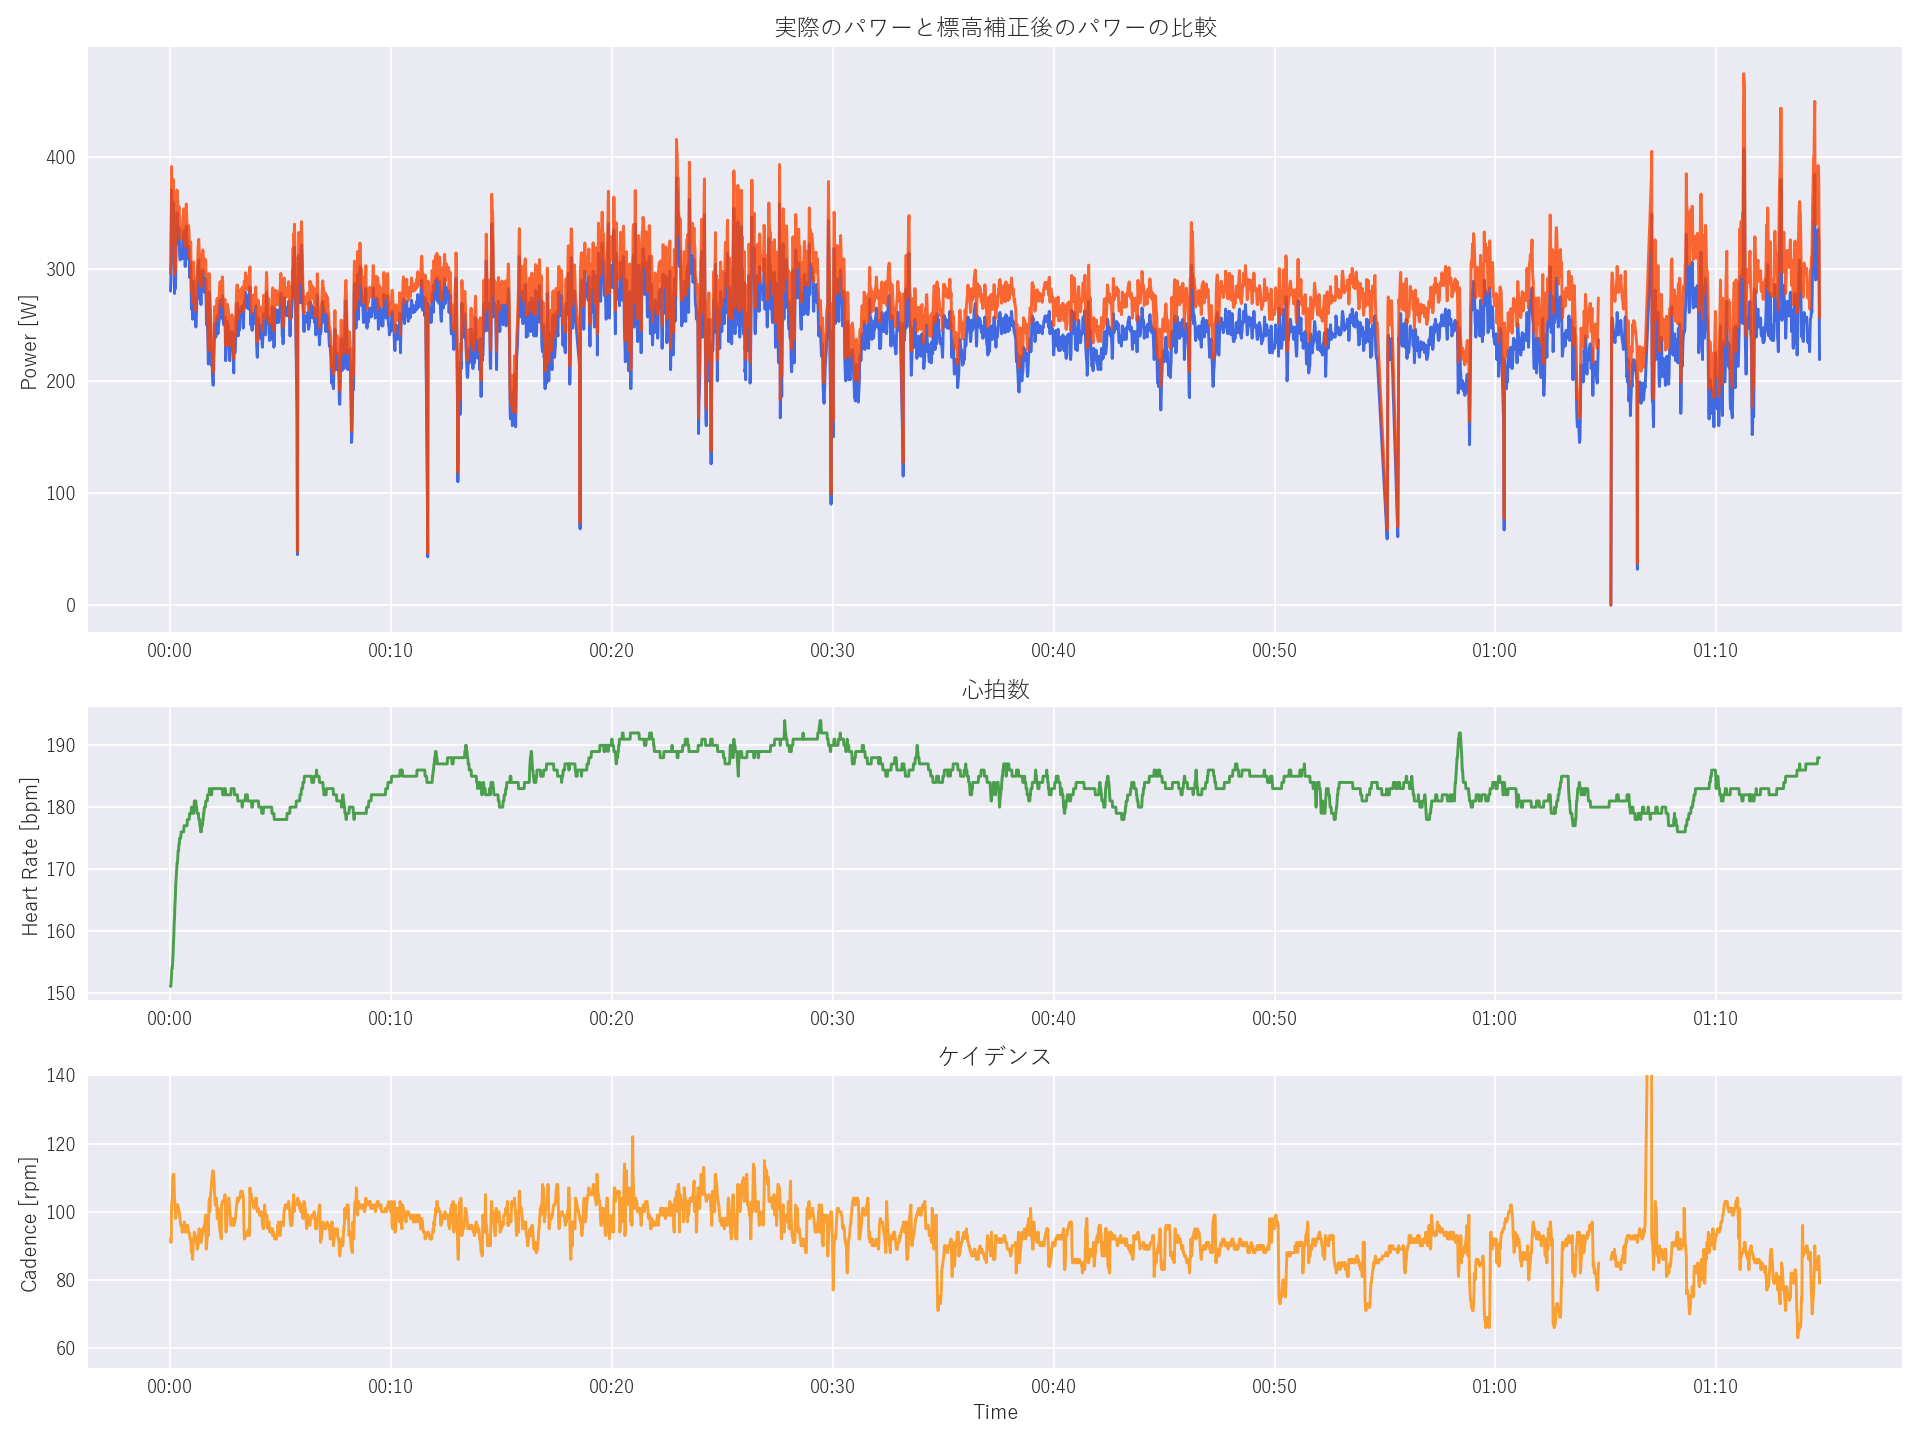The width and height of the screenshot is (1920, 1440).
Task: Click the 00:50 tick under the power chart
Action: pyautogui.click(x=1274, y=651)
